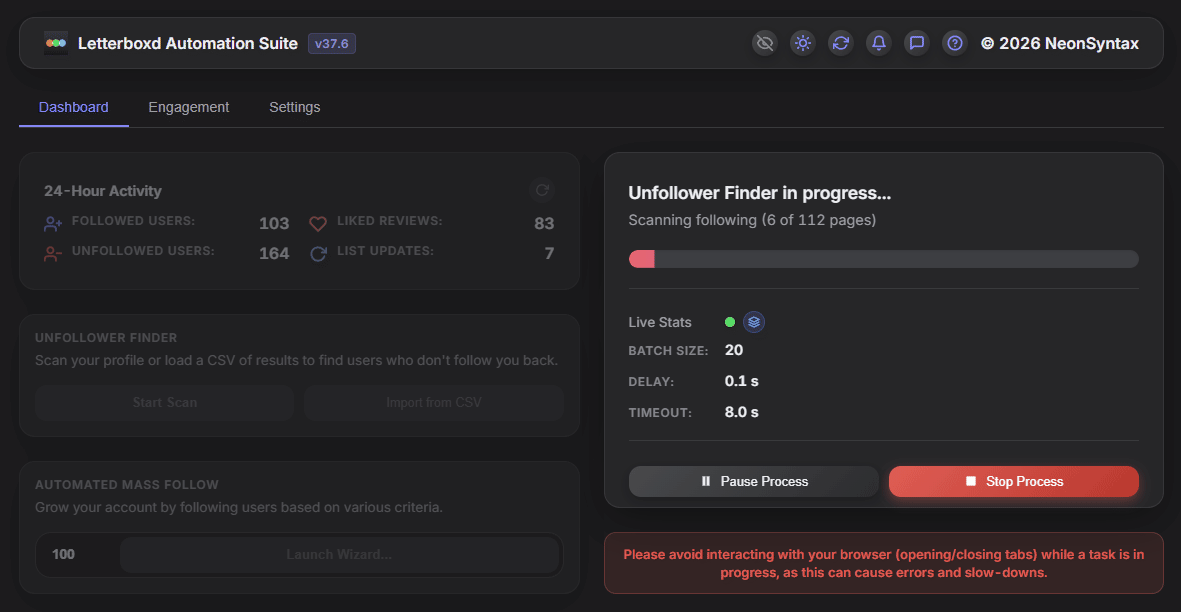Click the Start Scan button
1181x612 pixels.
click(164, 403)
